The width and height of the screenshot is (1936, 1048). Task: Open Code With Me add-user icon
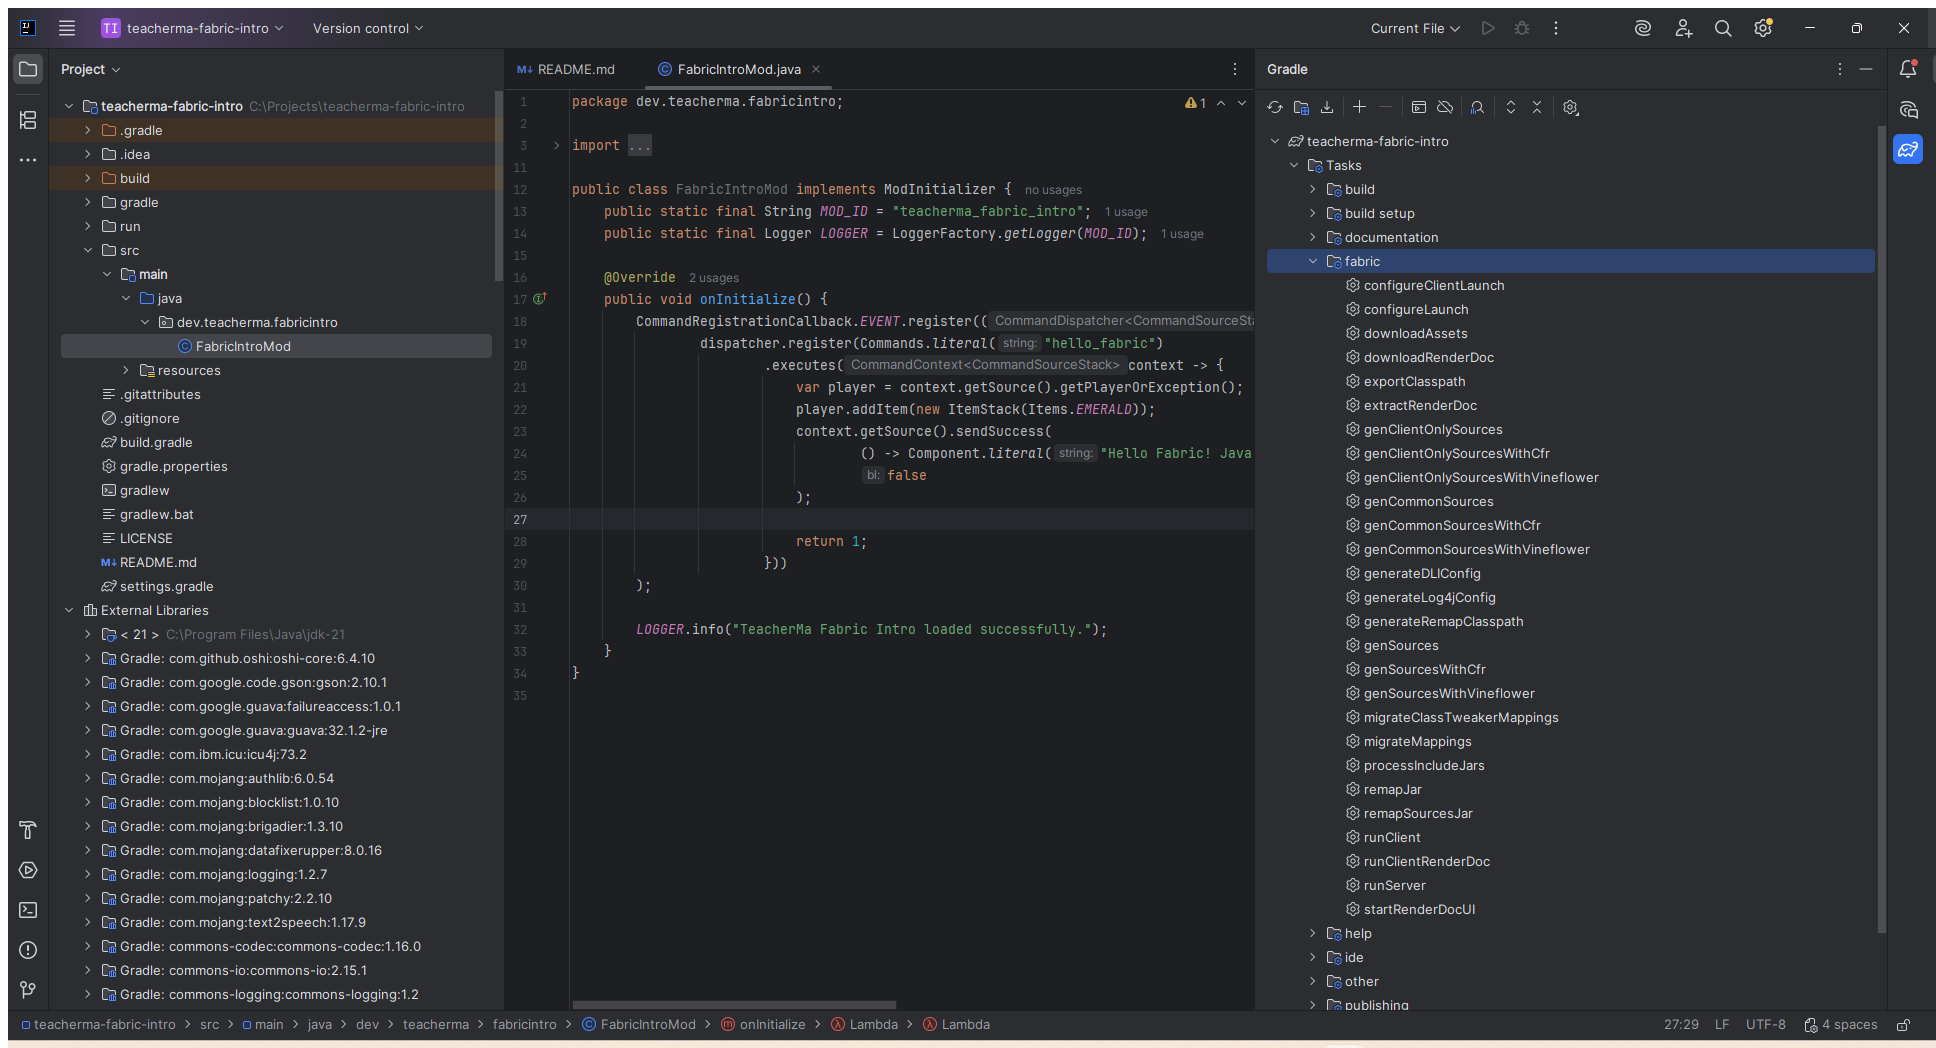tap(1683, 28)
